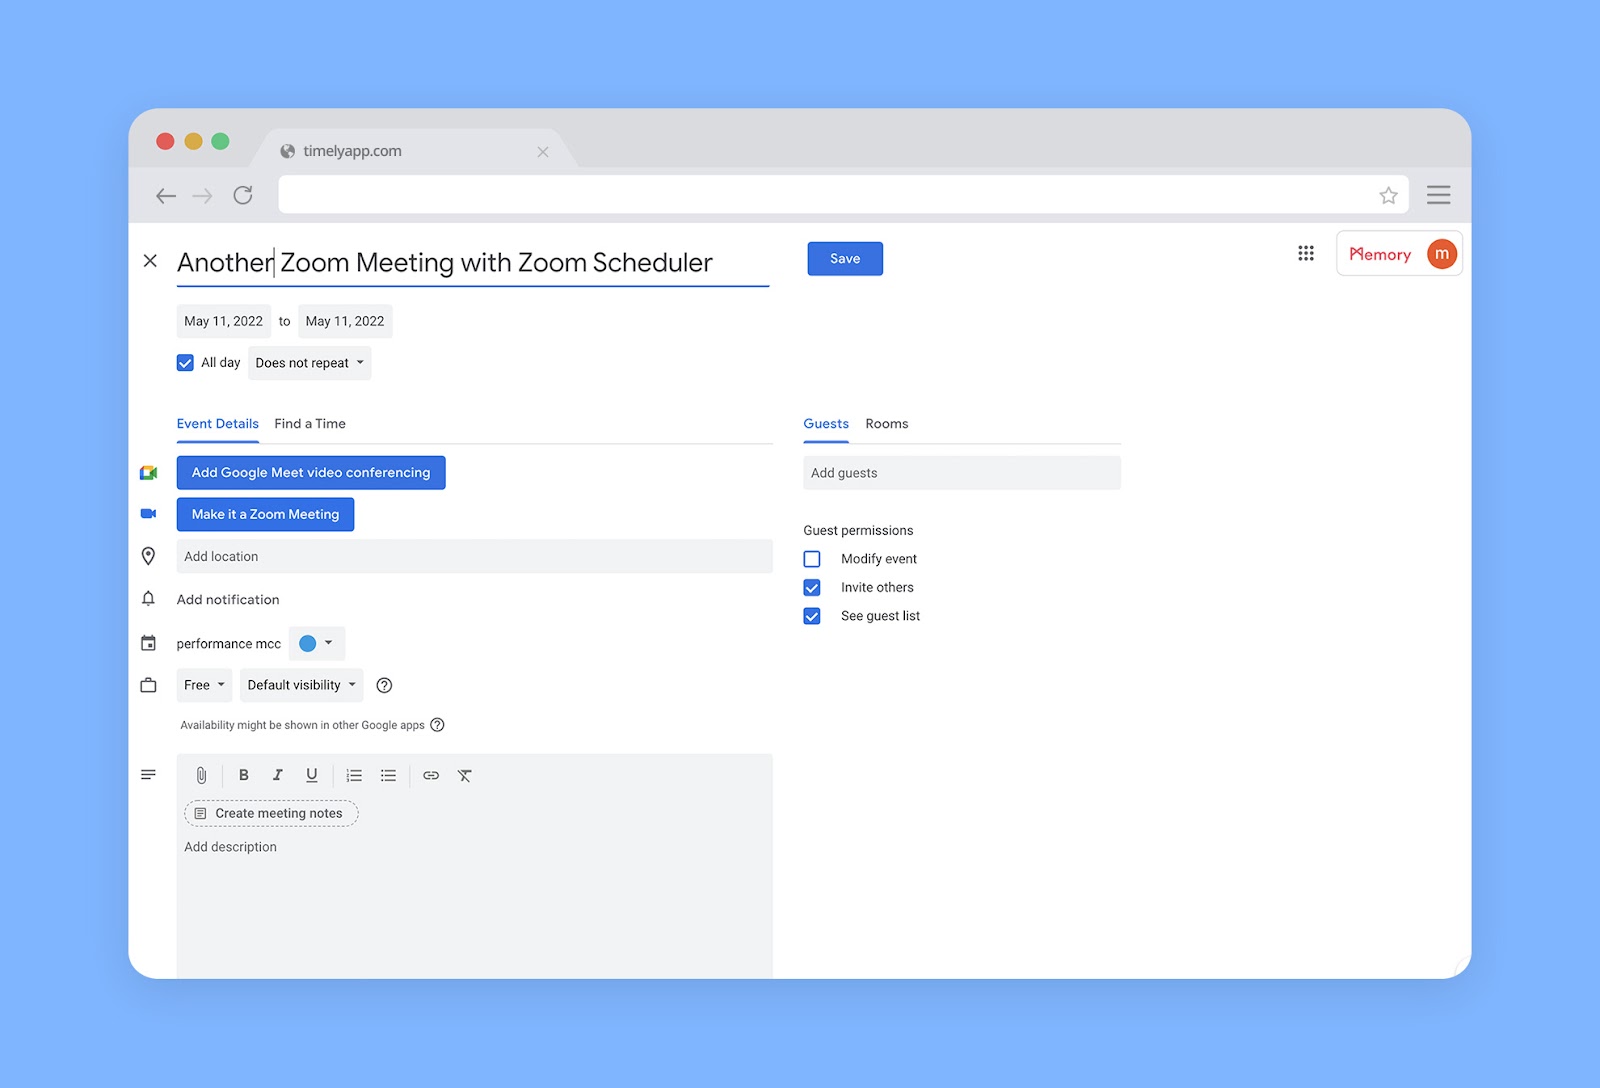Image resolution: width=1600 pixels, height=1088 pixels.
Task: Expand the Free availability dropdown
Action: (x=204, y=685)
